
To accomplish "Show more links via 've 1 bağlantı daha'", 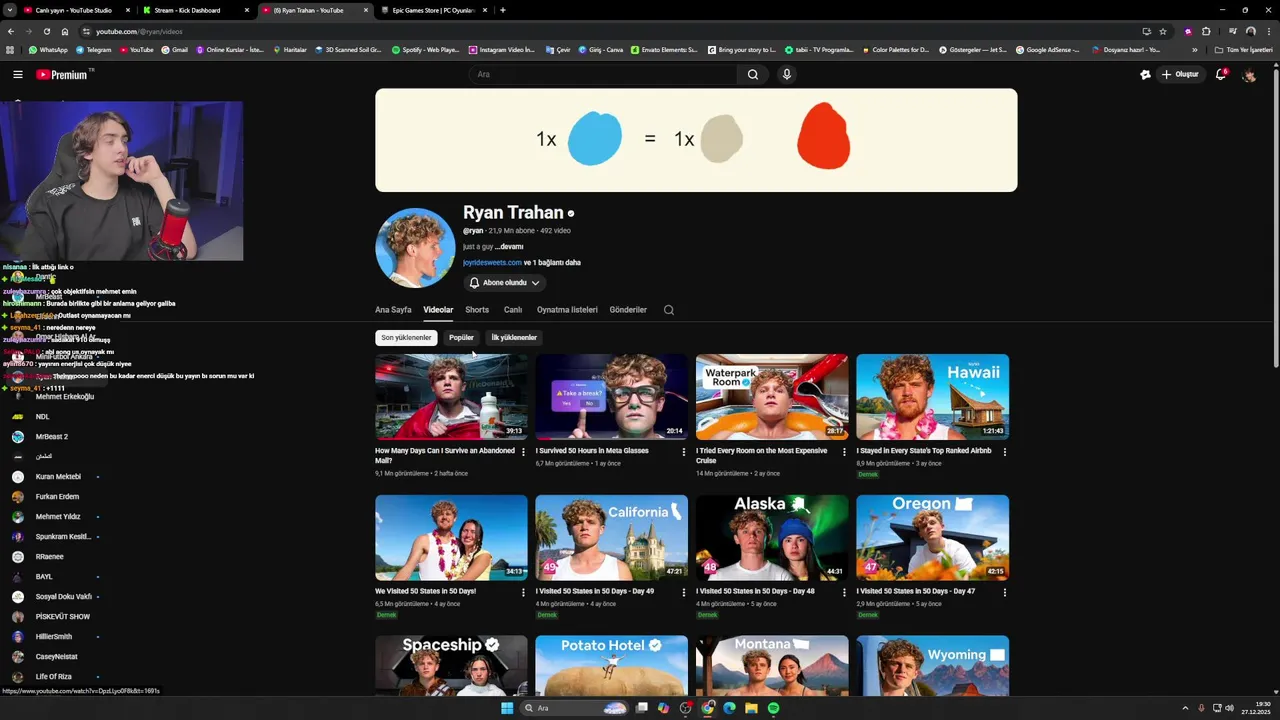I will pos(553,262).
